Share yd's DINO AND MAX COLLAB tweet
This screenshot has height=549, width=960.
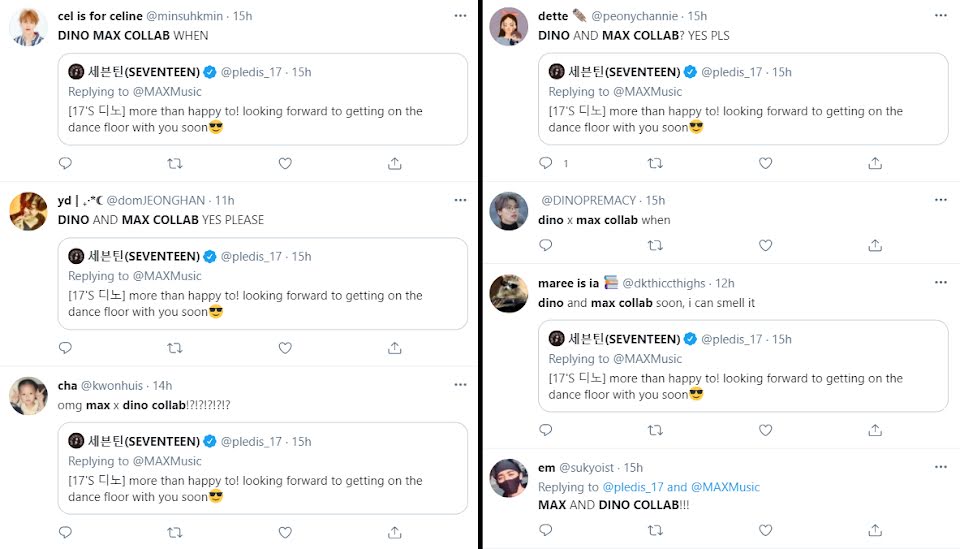[395, 348]
